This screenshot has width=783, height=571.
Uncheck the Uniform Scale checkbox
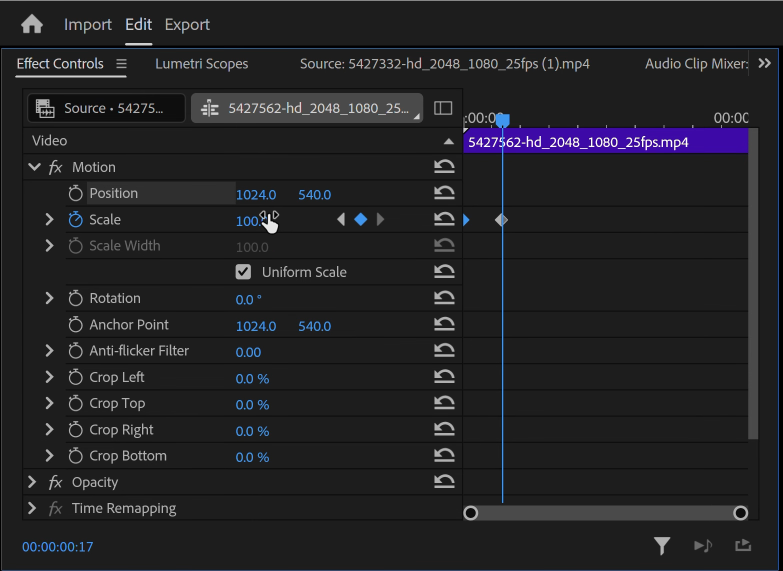pos(243,272)
